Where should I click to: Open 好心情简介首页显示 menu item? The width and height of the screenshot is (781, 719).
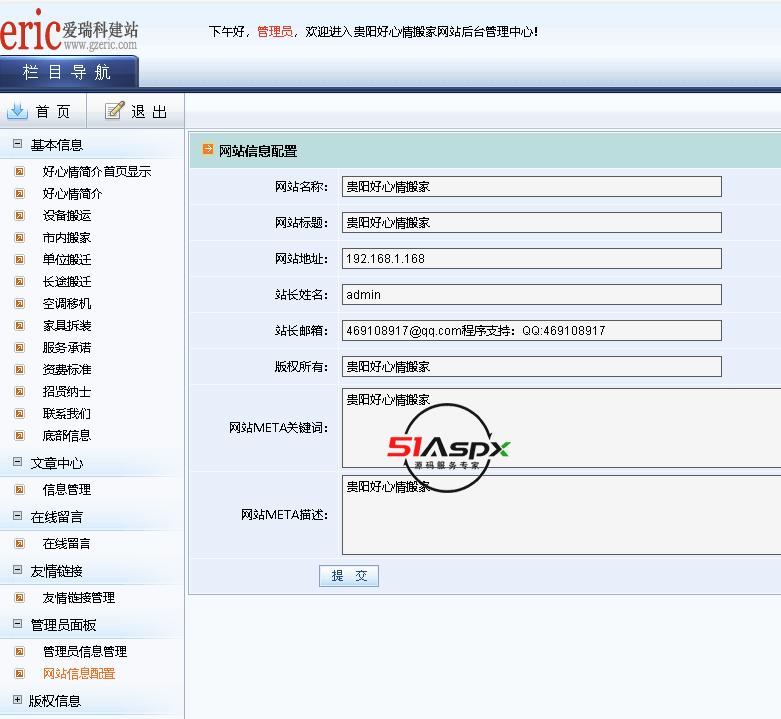click(x=97, y=172)
